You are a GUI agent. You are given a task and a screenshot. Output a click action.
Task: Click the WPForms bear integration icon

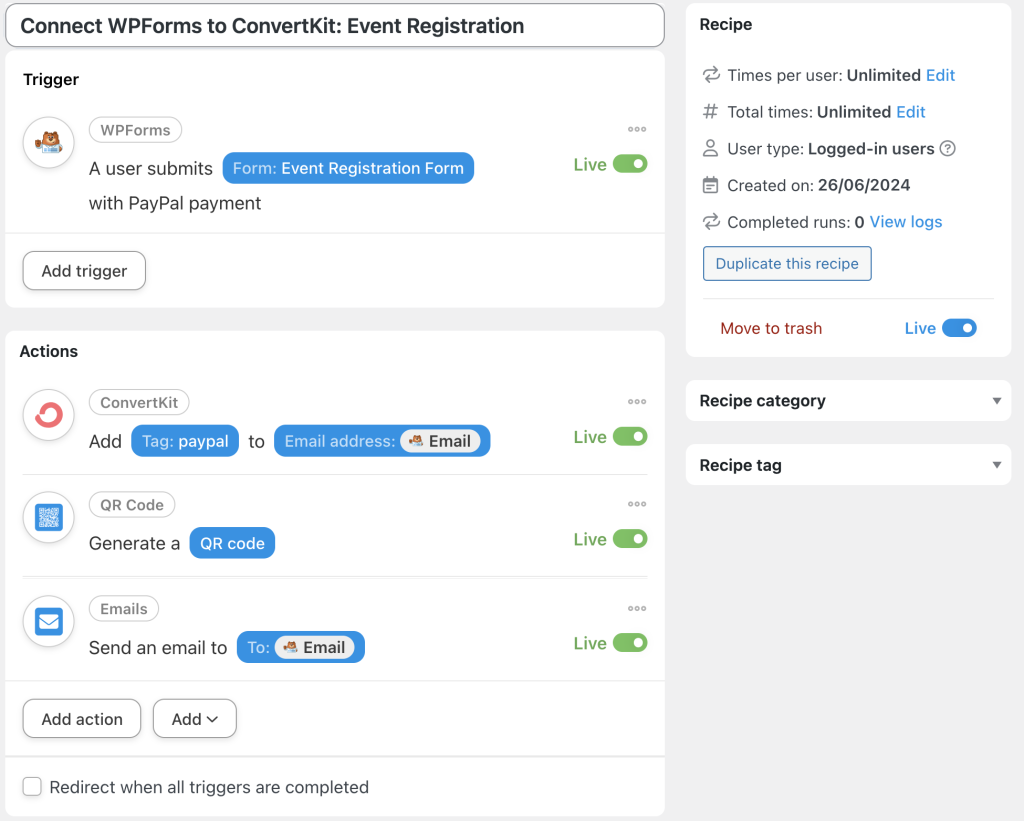coord(47,143)
